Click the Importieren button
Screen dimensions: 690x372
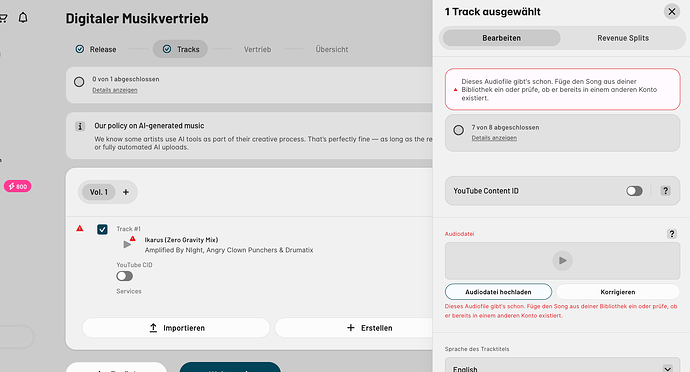pyautogui.click(x=176, y=328)
